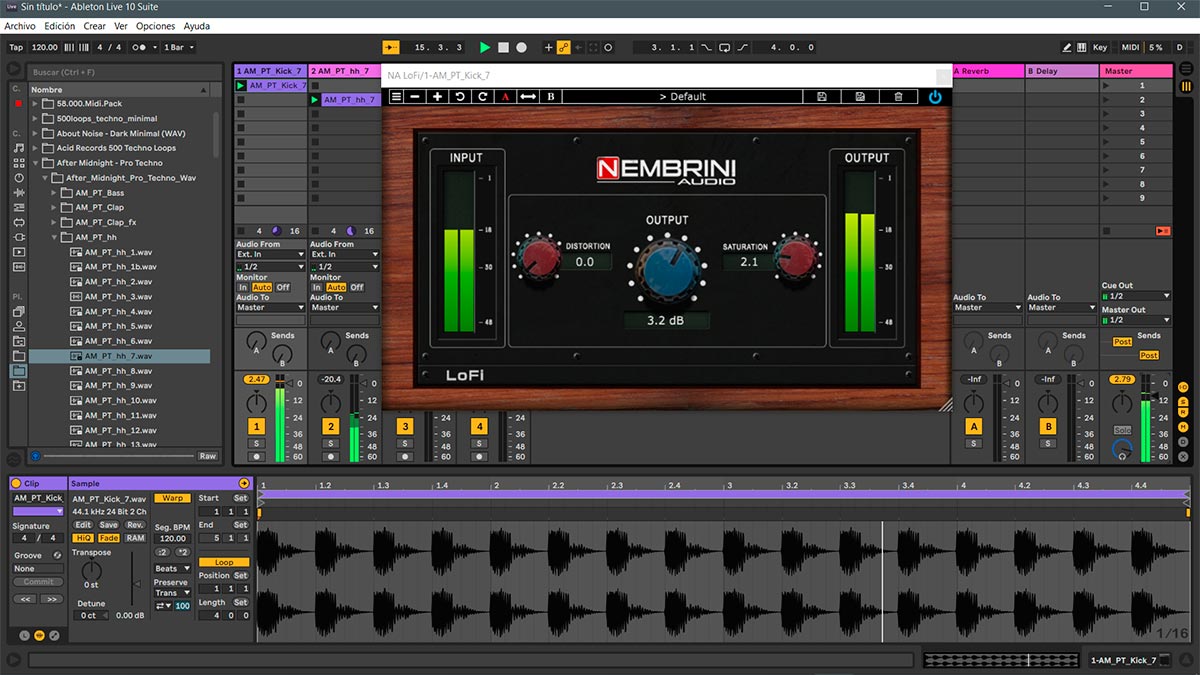Adjust the LoFi red Distortion knob
1200x675 pixels.
(x=538, y=257)
